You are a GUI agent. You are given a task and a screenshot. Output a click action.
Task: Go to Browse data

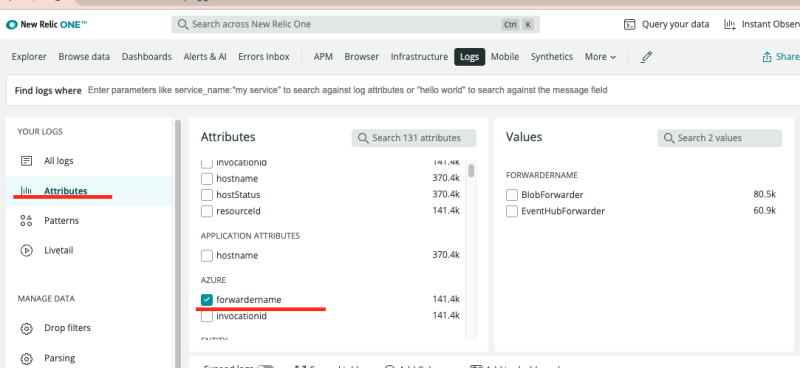click(84, 57)
